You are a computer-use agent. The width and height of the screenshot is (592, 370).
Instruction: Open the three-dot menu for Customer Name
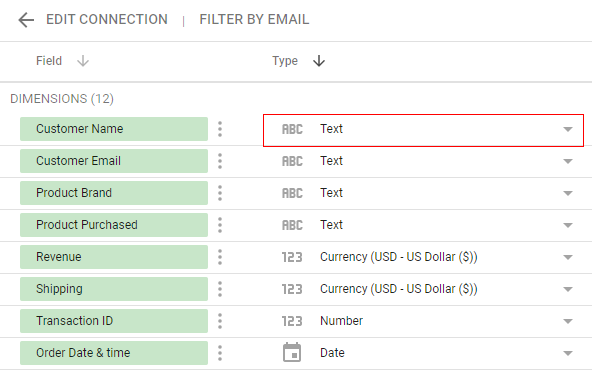[220, 129]
